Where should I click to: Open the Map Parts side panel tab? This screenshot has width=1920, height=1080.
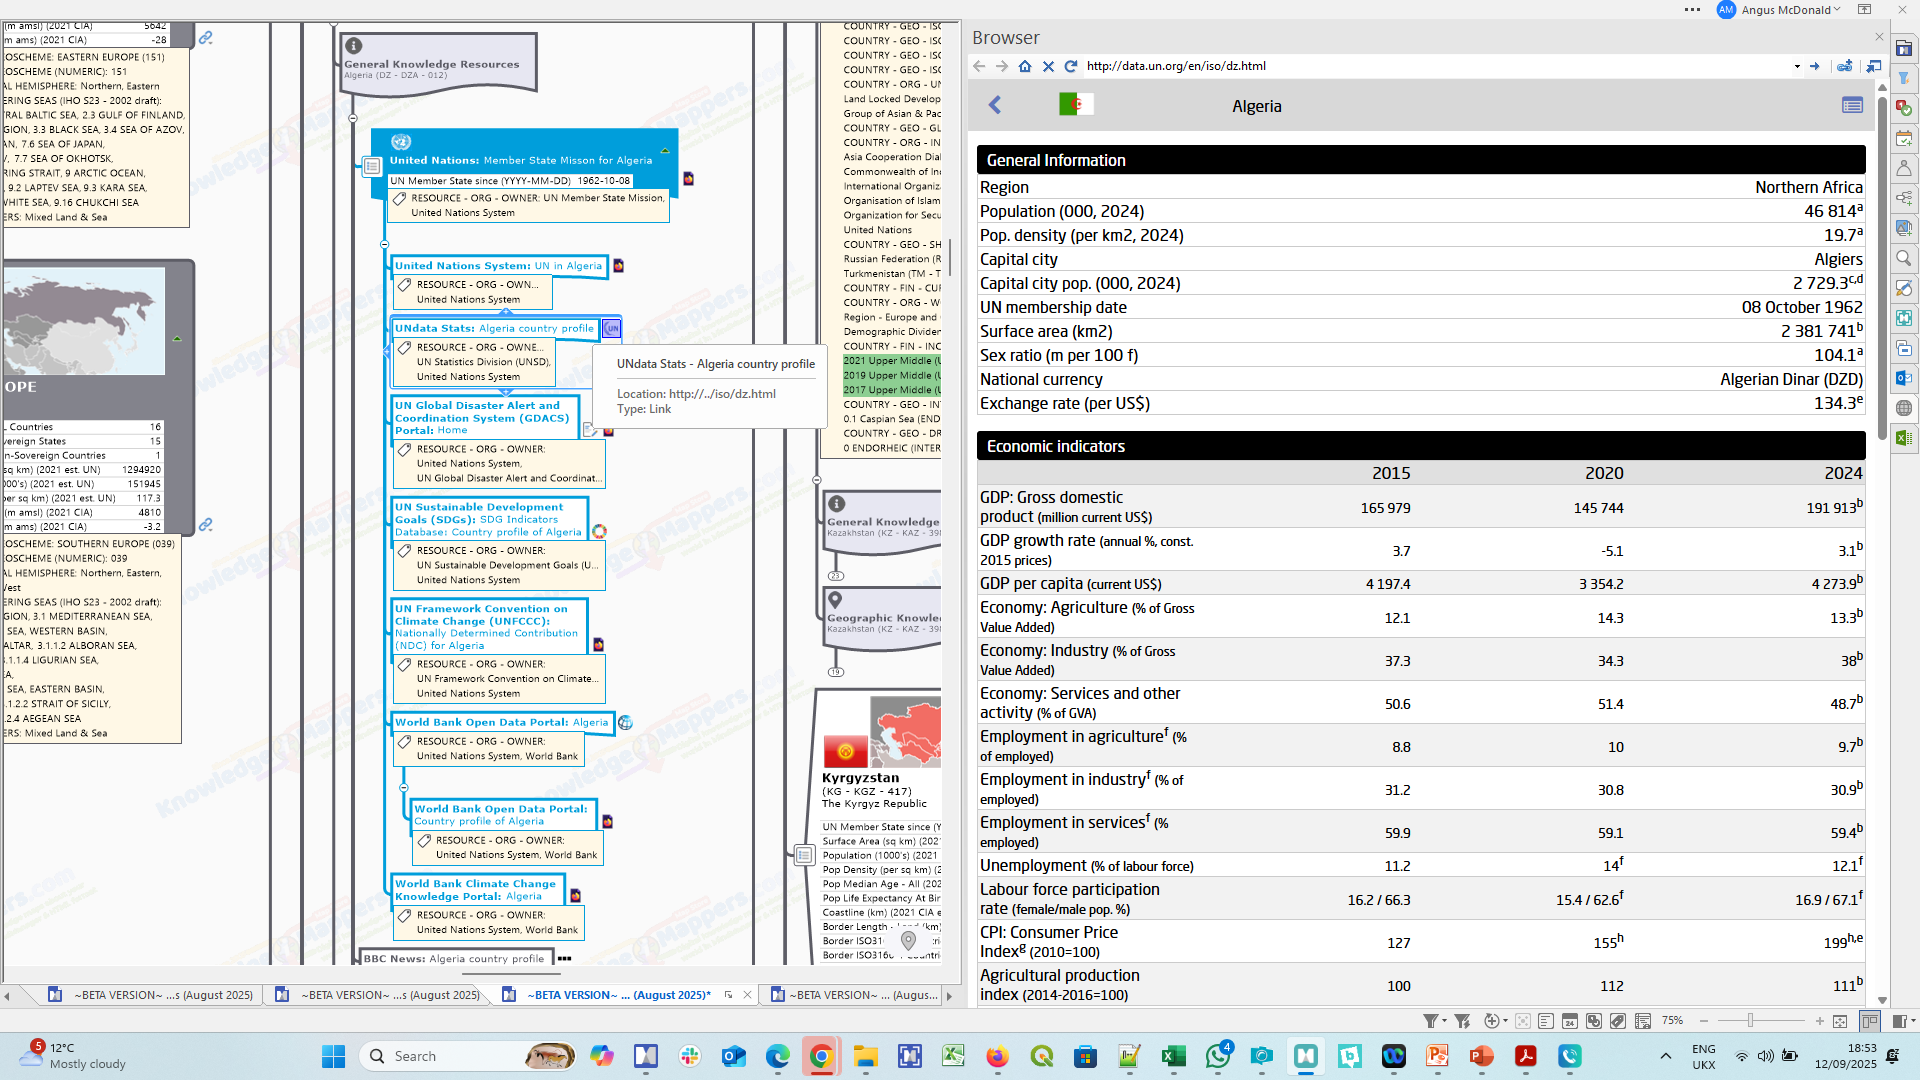point(1904,198)
